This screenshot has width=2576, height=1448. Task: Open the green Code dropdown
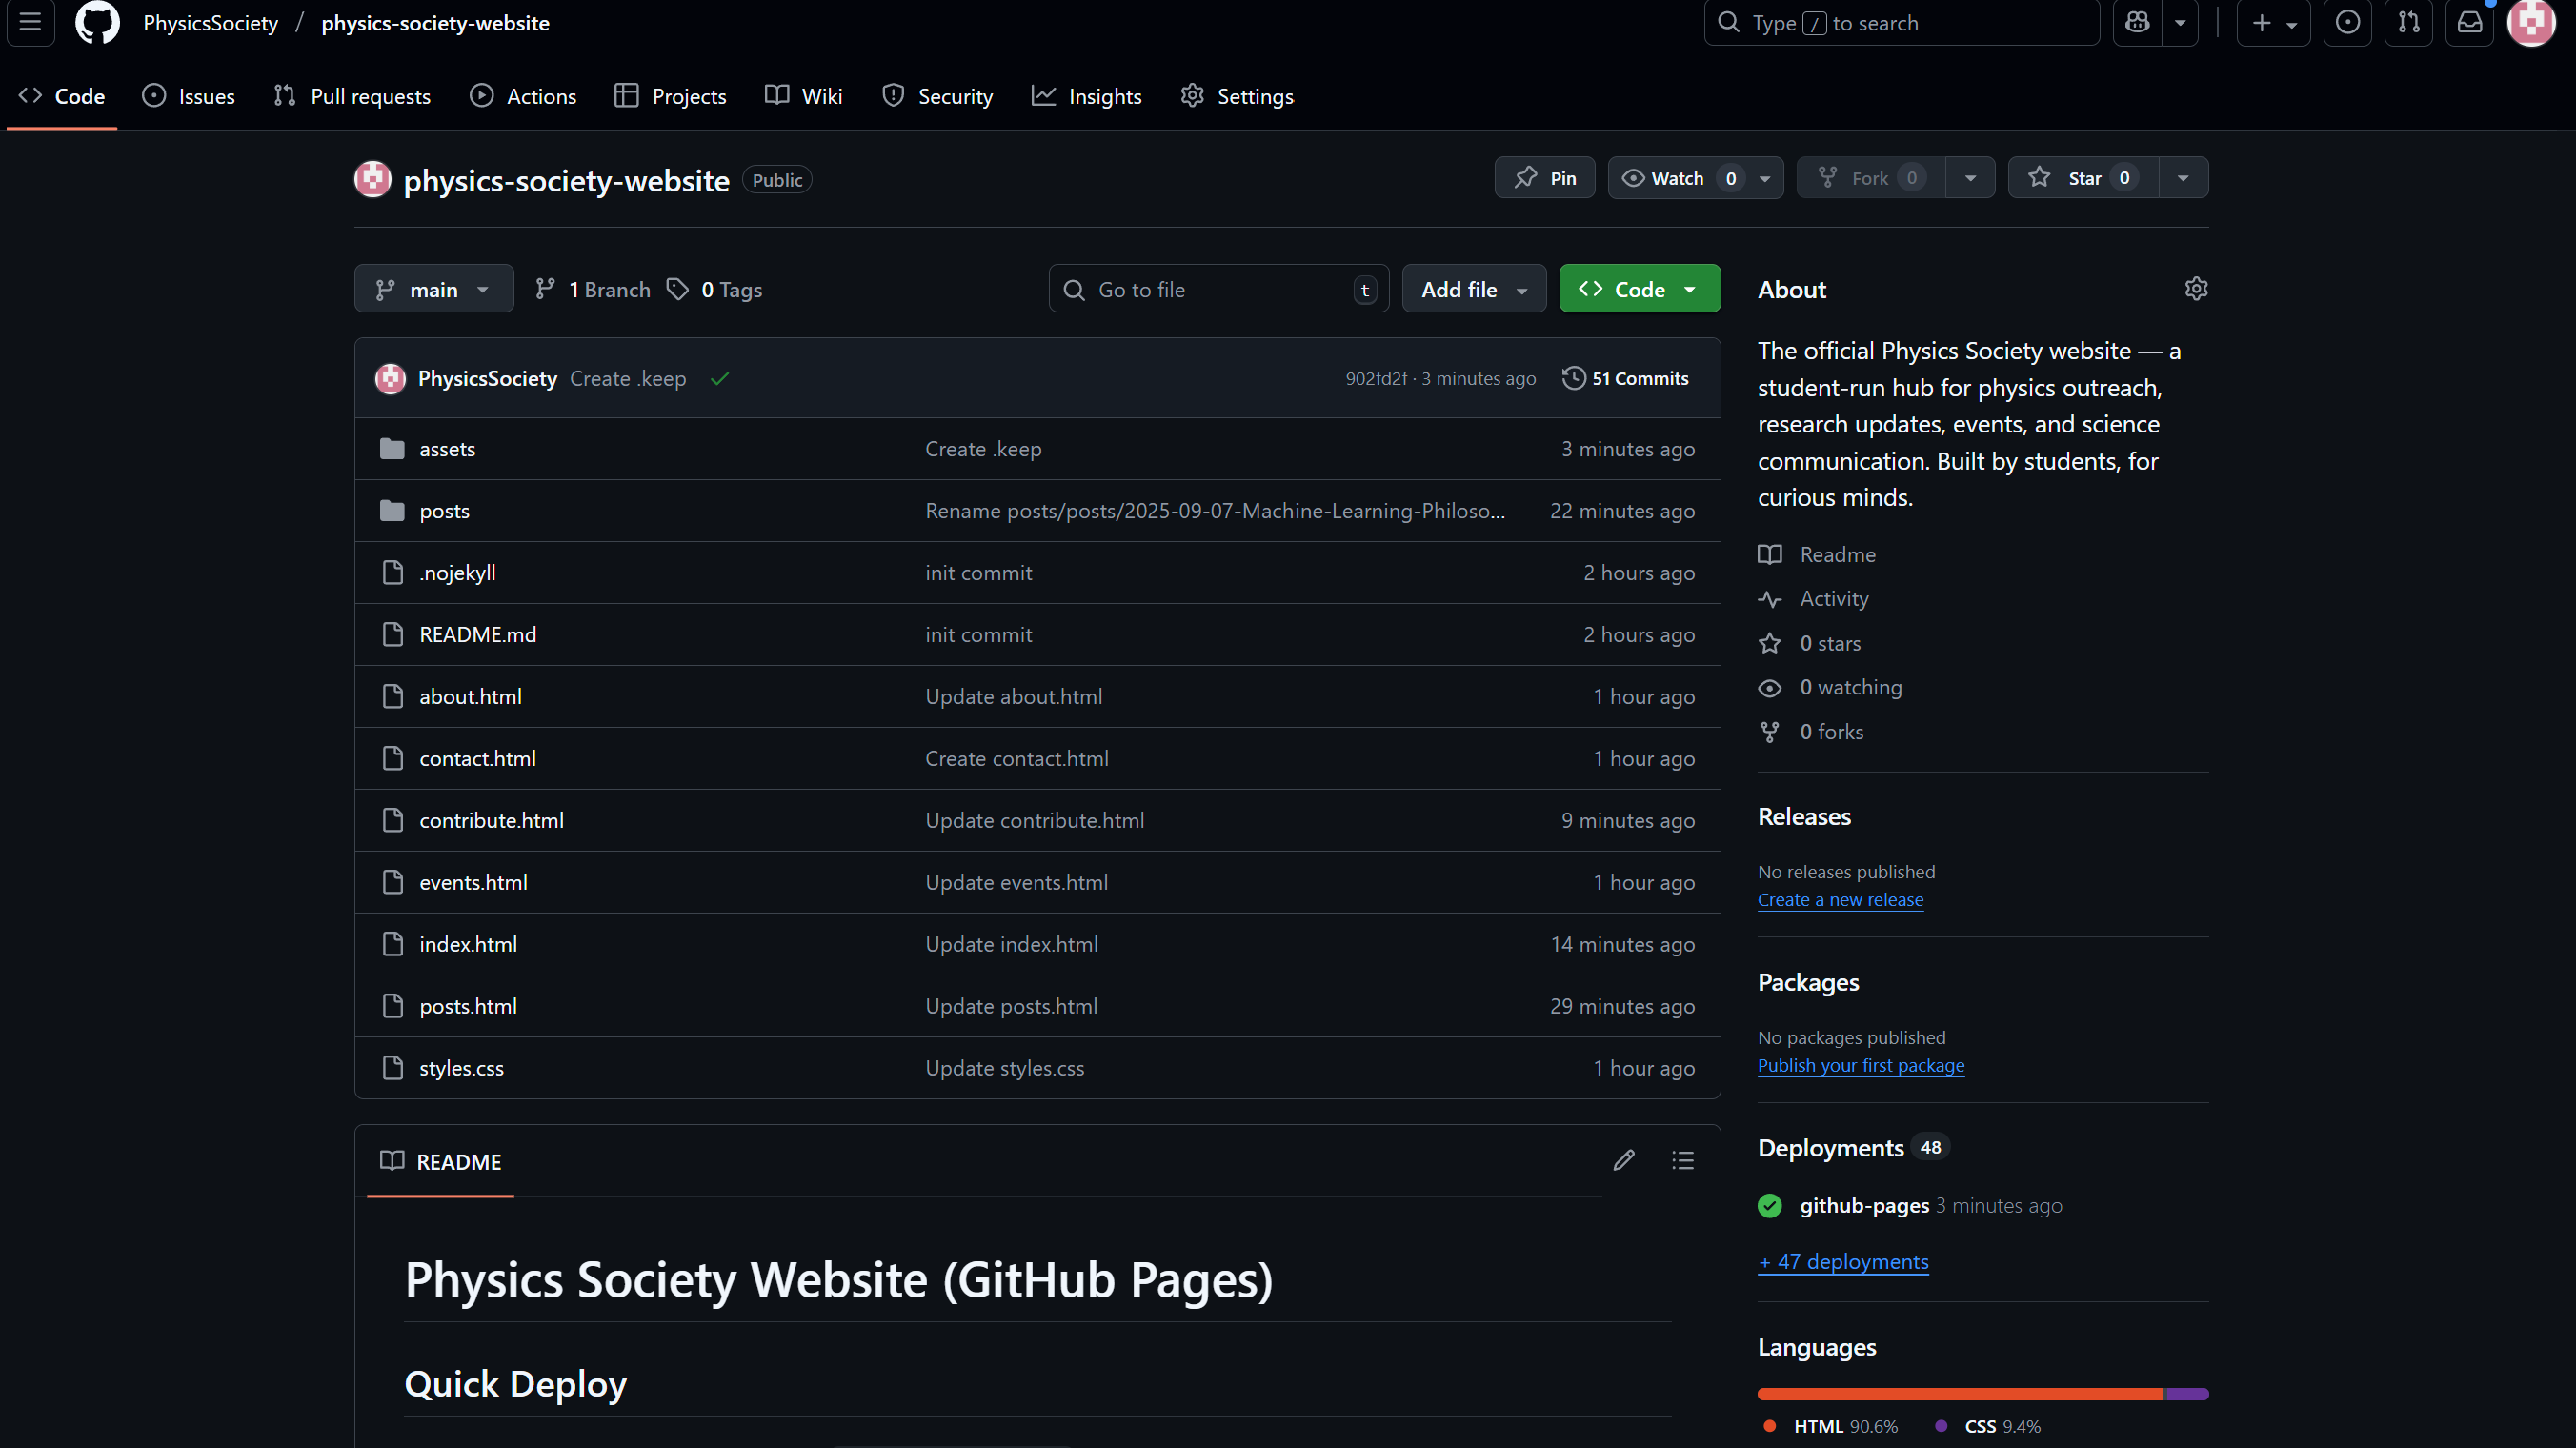click(1638, 288)
